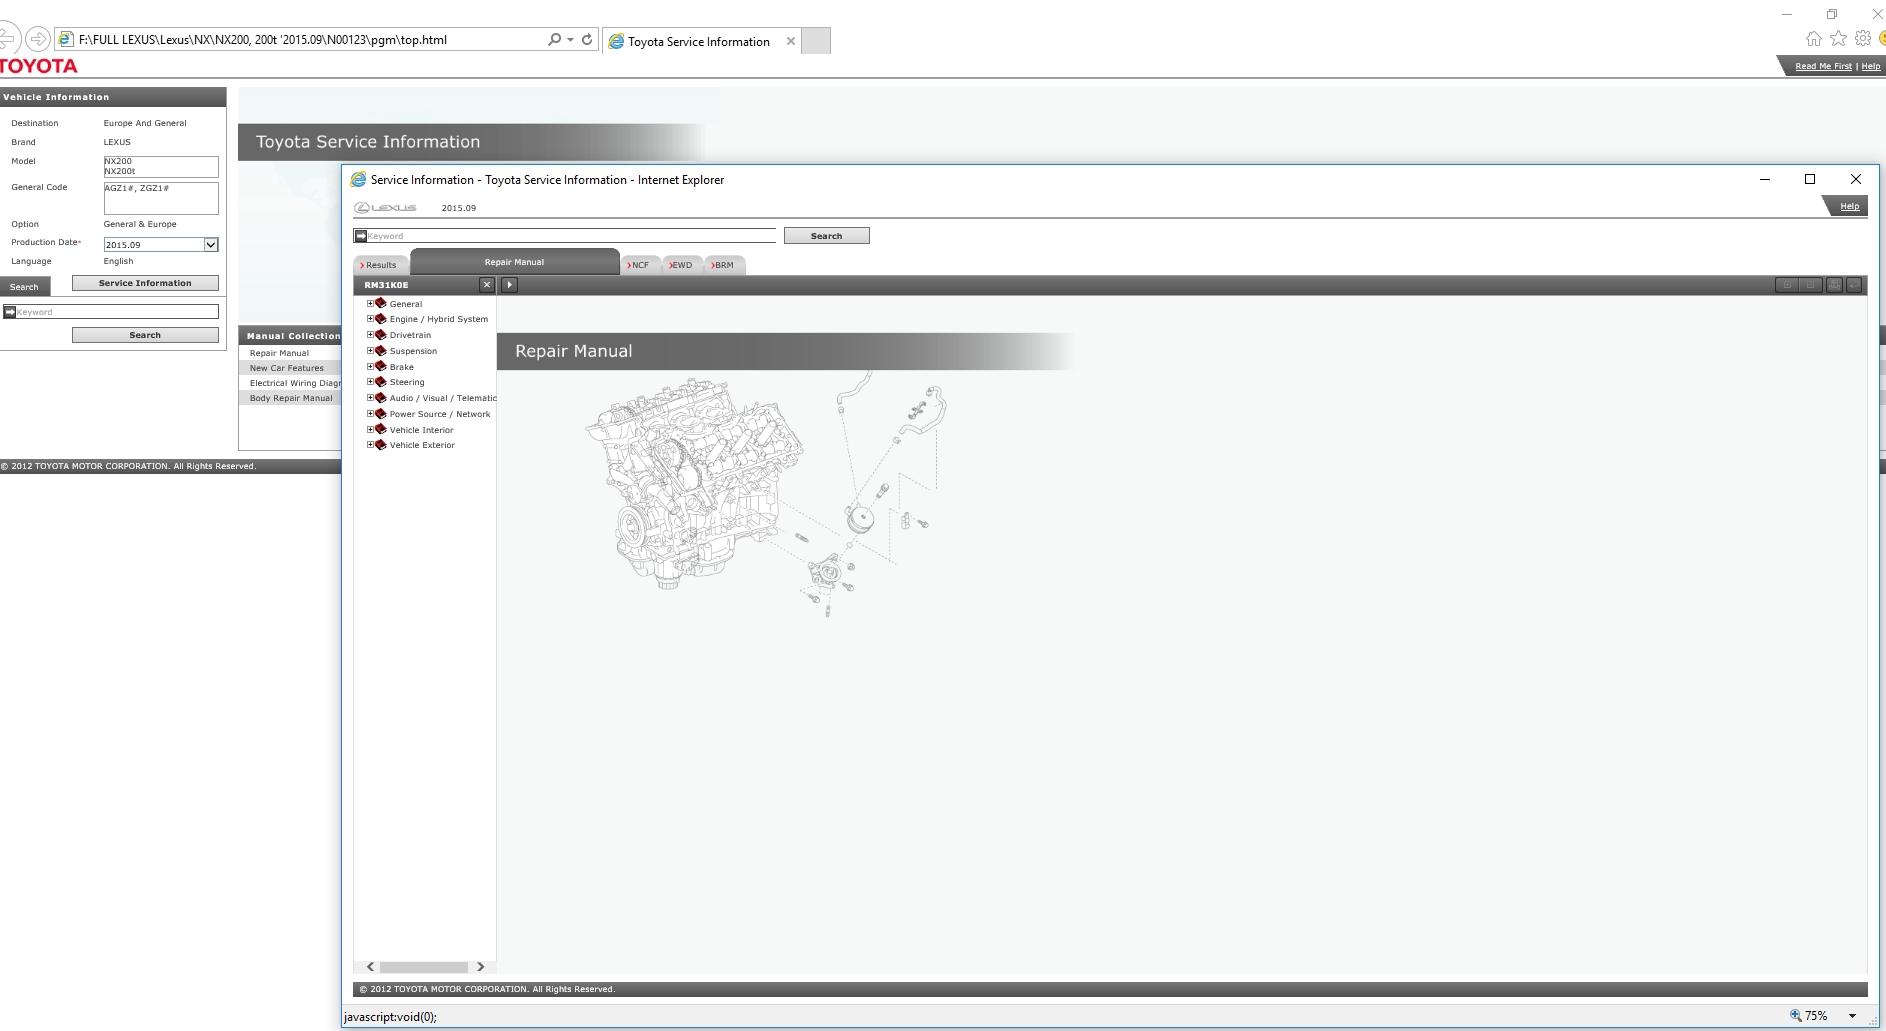Click Search button in Service Information window

[x=826, y=236]
